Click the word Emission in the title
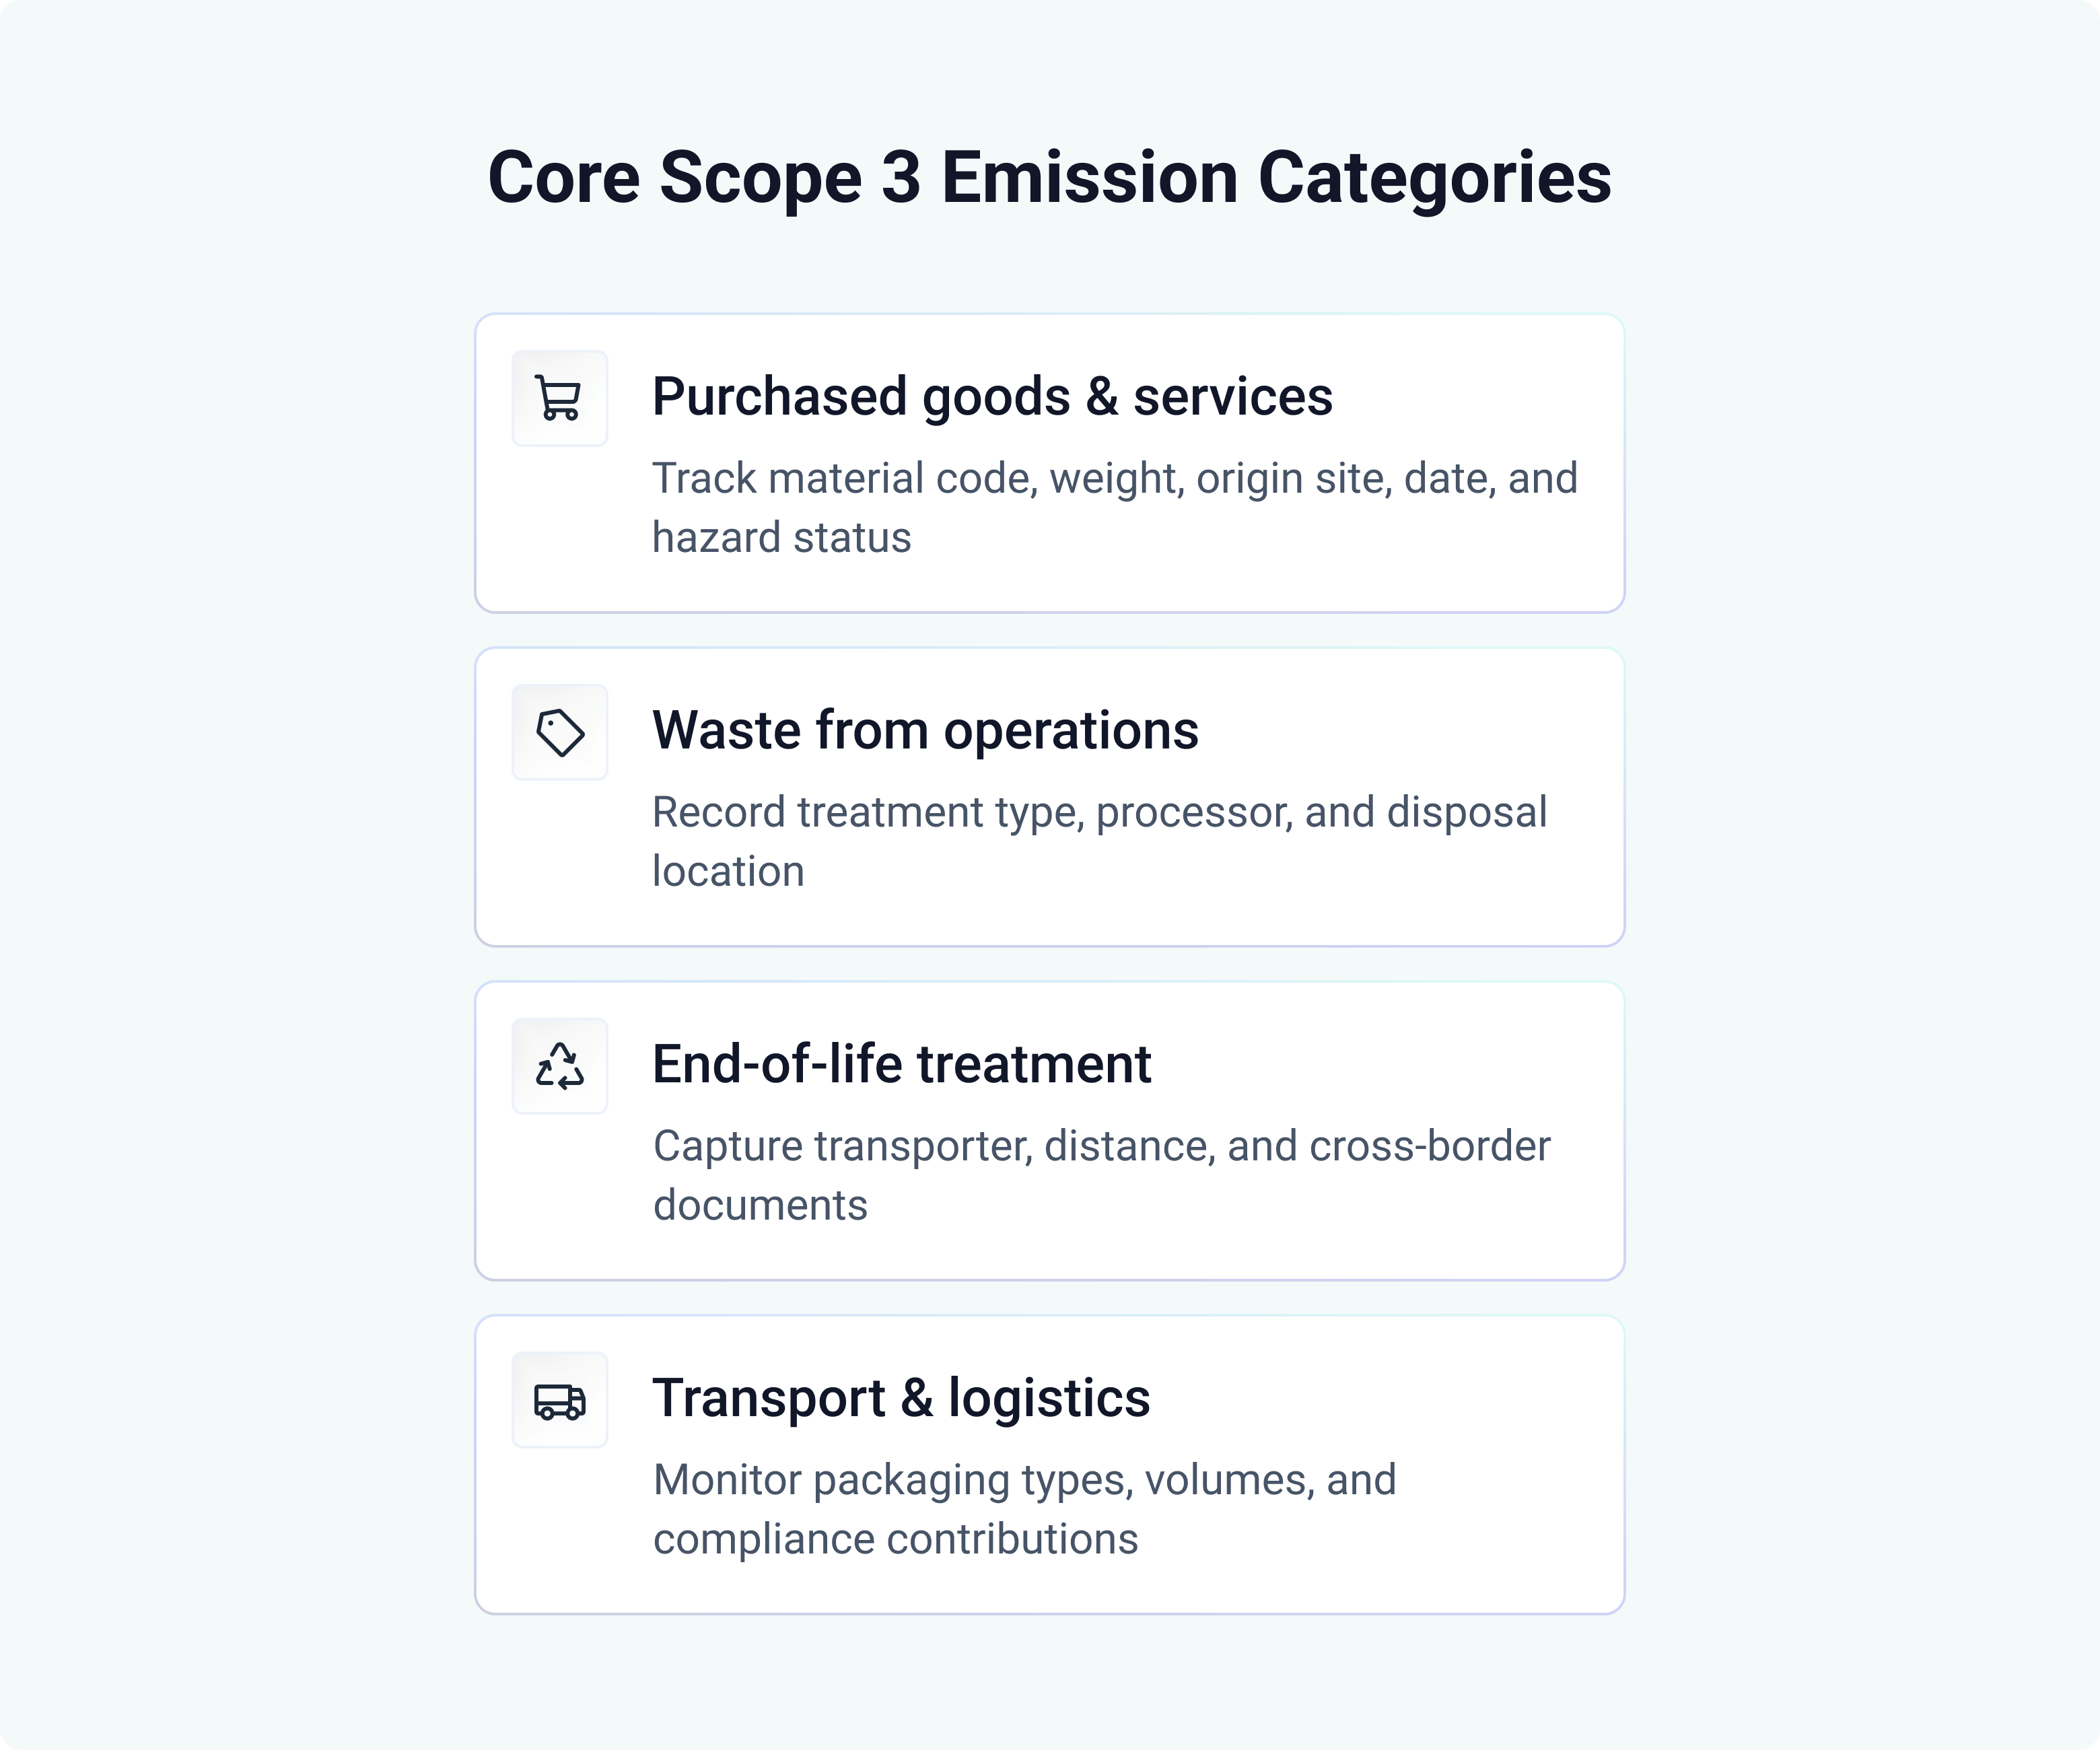 (x=1089, y=178)
